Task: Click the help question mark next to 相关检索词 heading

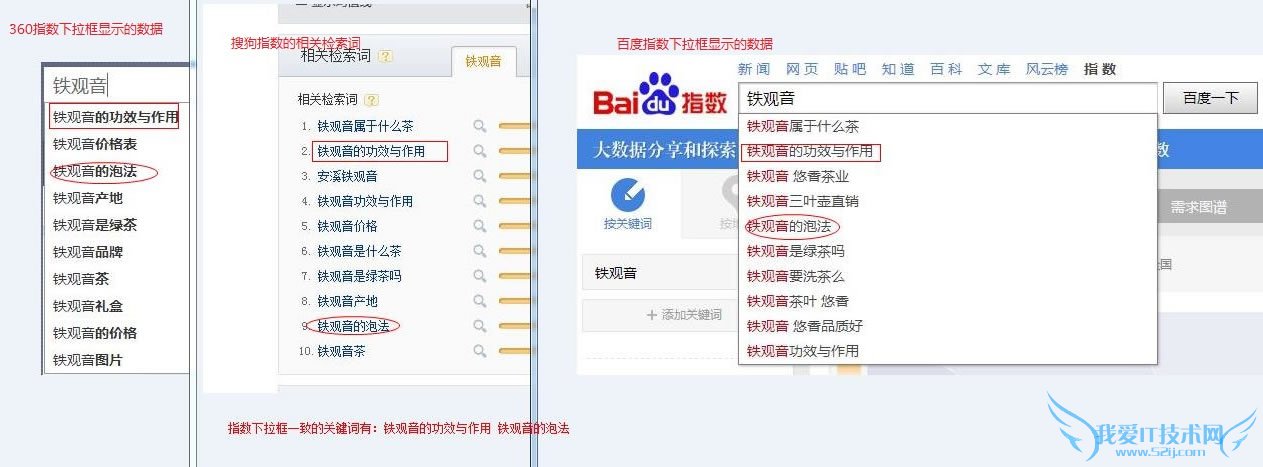Action: pos(385,57)
